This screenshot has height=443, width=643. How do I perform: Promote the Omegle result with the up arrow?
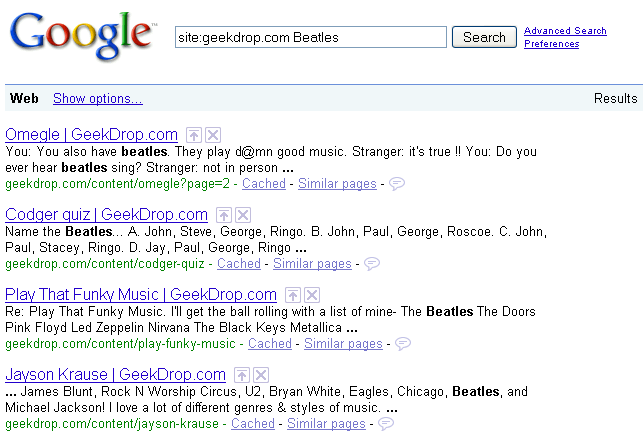pyautogui.click(x=194, y=135)
